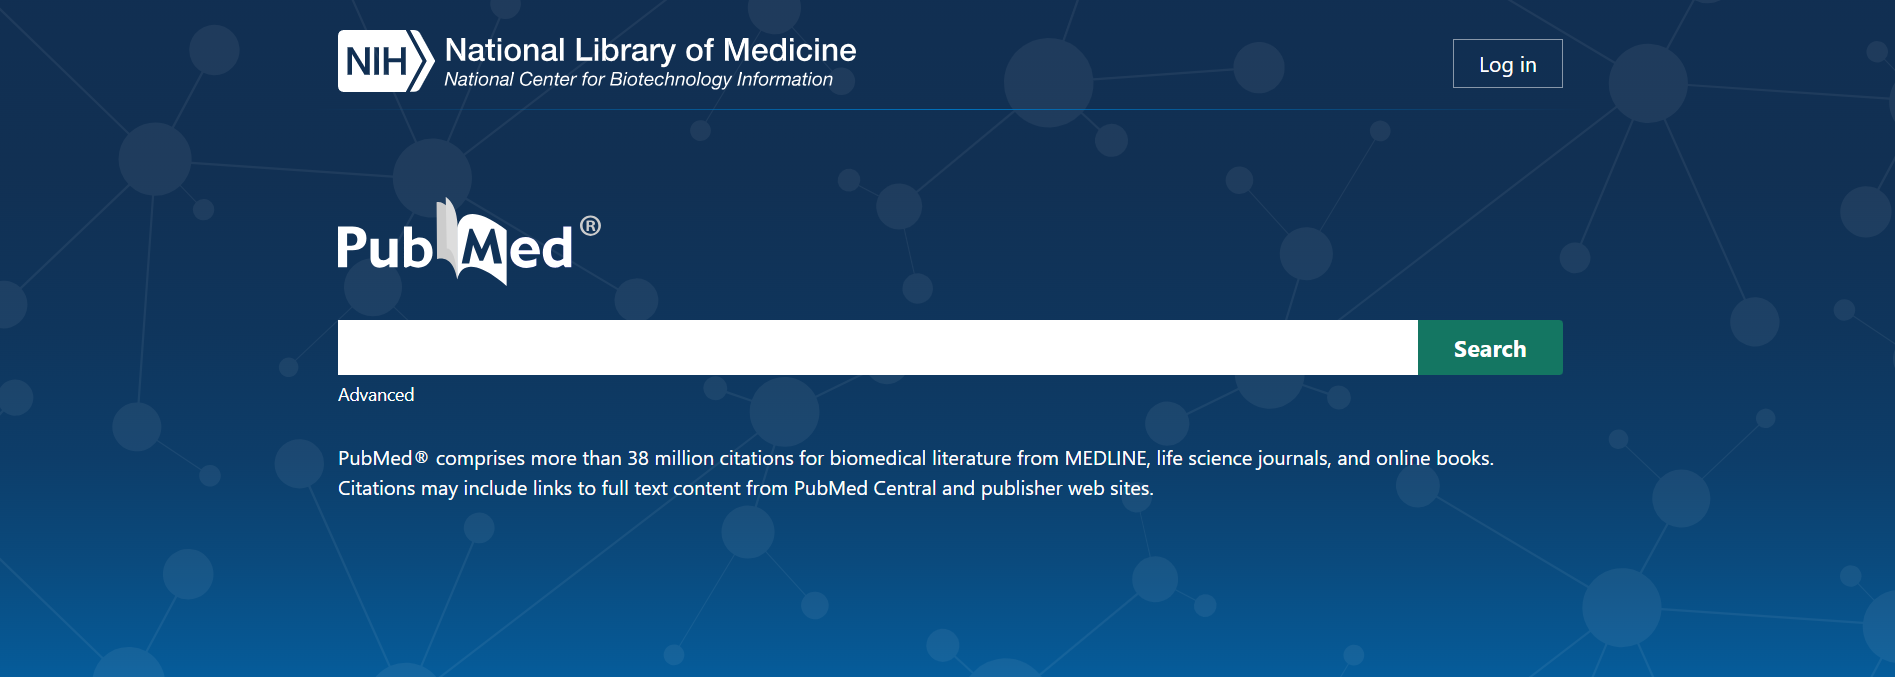Open the Advanced search link

pyautogui.click(x=376, y=395)
